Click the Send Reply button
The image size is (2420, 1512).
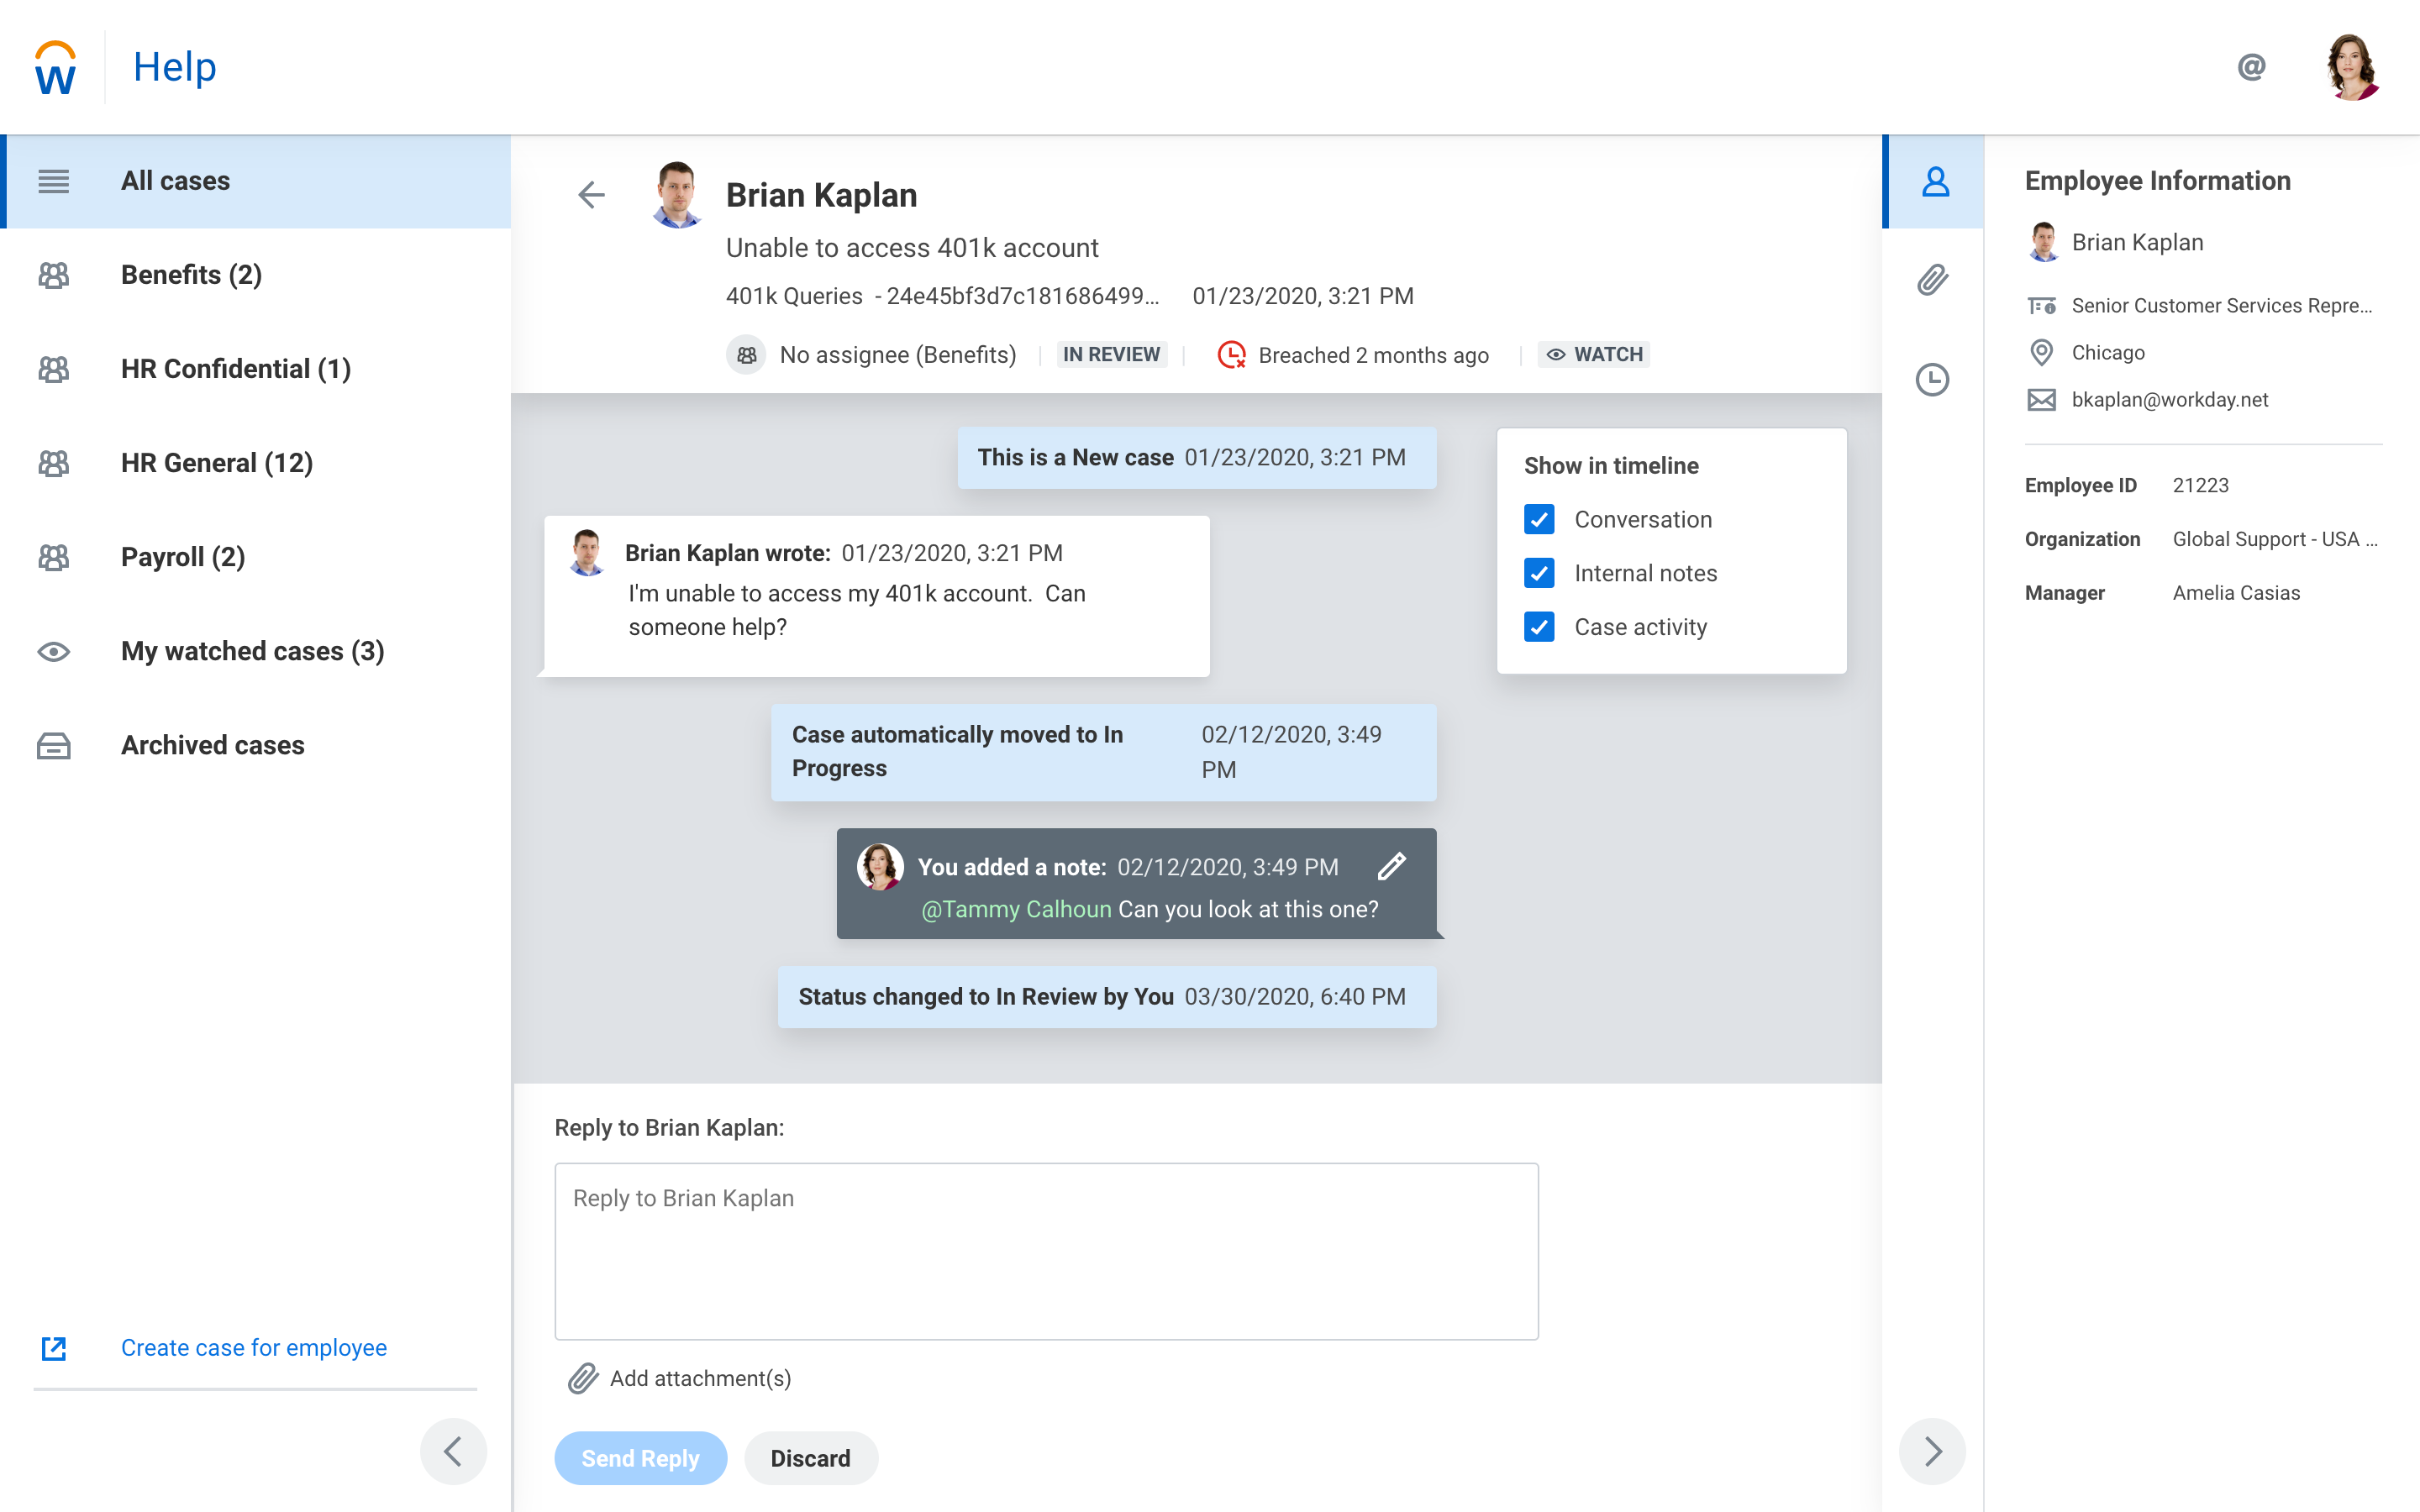[x=641, y=1457]
